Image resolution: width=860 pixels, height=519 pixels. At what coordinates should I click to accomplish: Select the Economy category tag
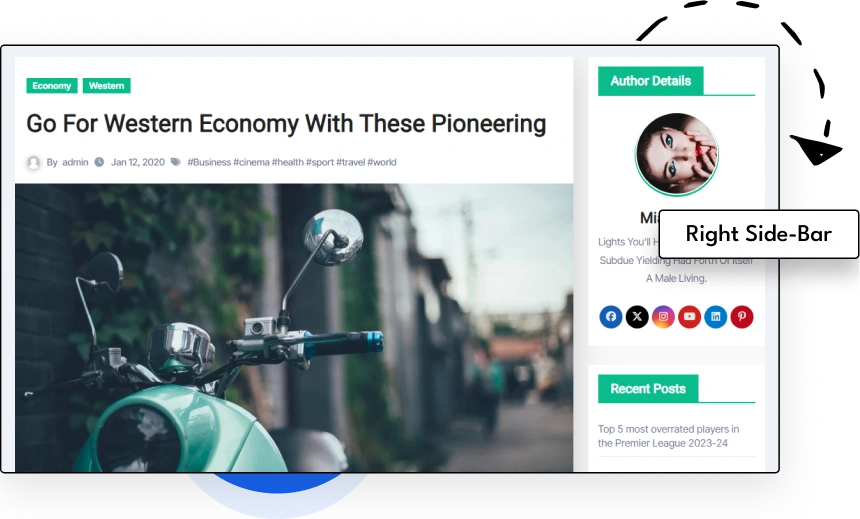coord(52,86)
